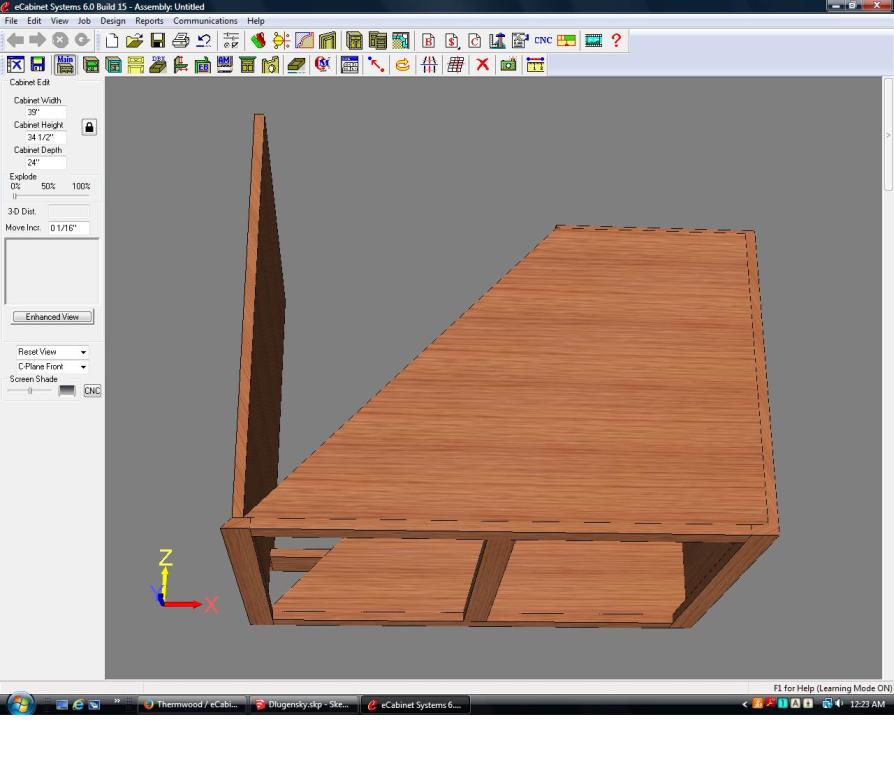Select the Main cabinet view icon
Screen dimensions: 894x768
click(x=65, y=65)
